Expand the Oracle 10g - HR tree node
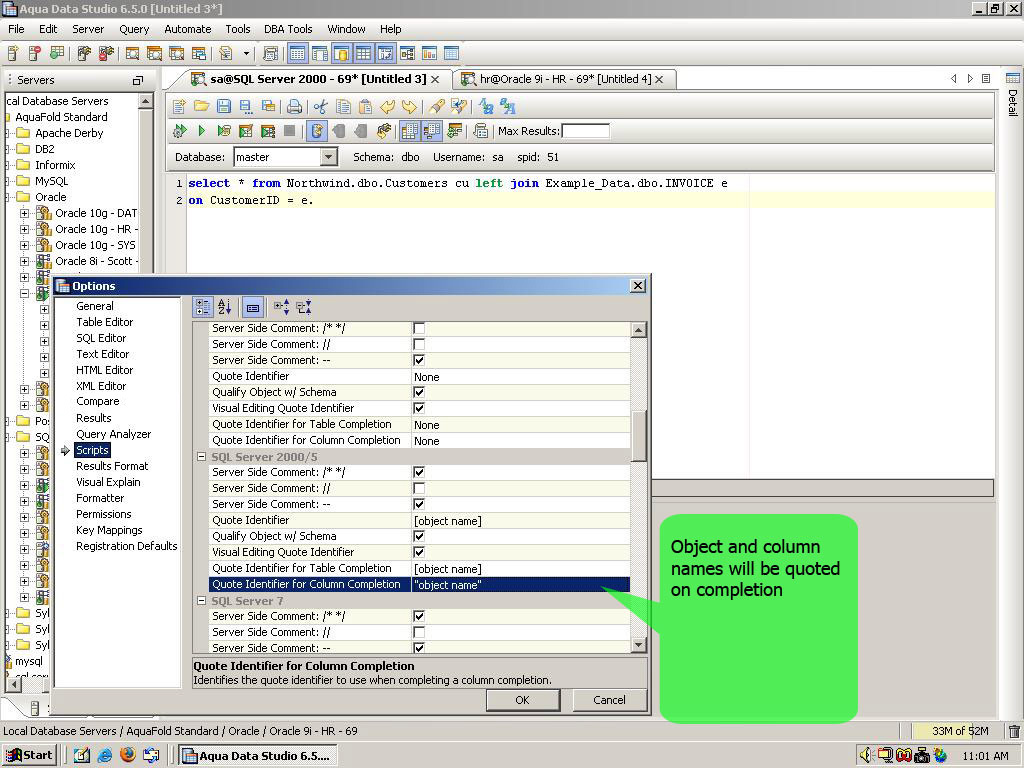1024x768 pixels. point(24,229)
